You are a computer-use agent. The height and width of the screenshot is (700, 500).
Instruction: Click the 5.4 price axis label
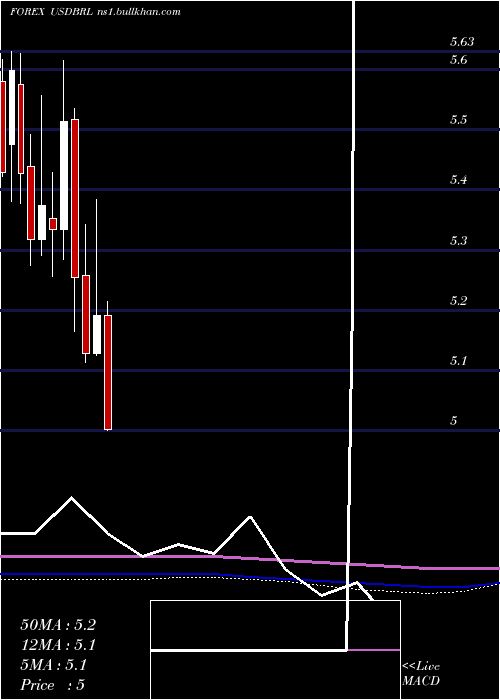pos(458,180)
